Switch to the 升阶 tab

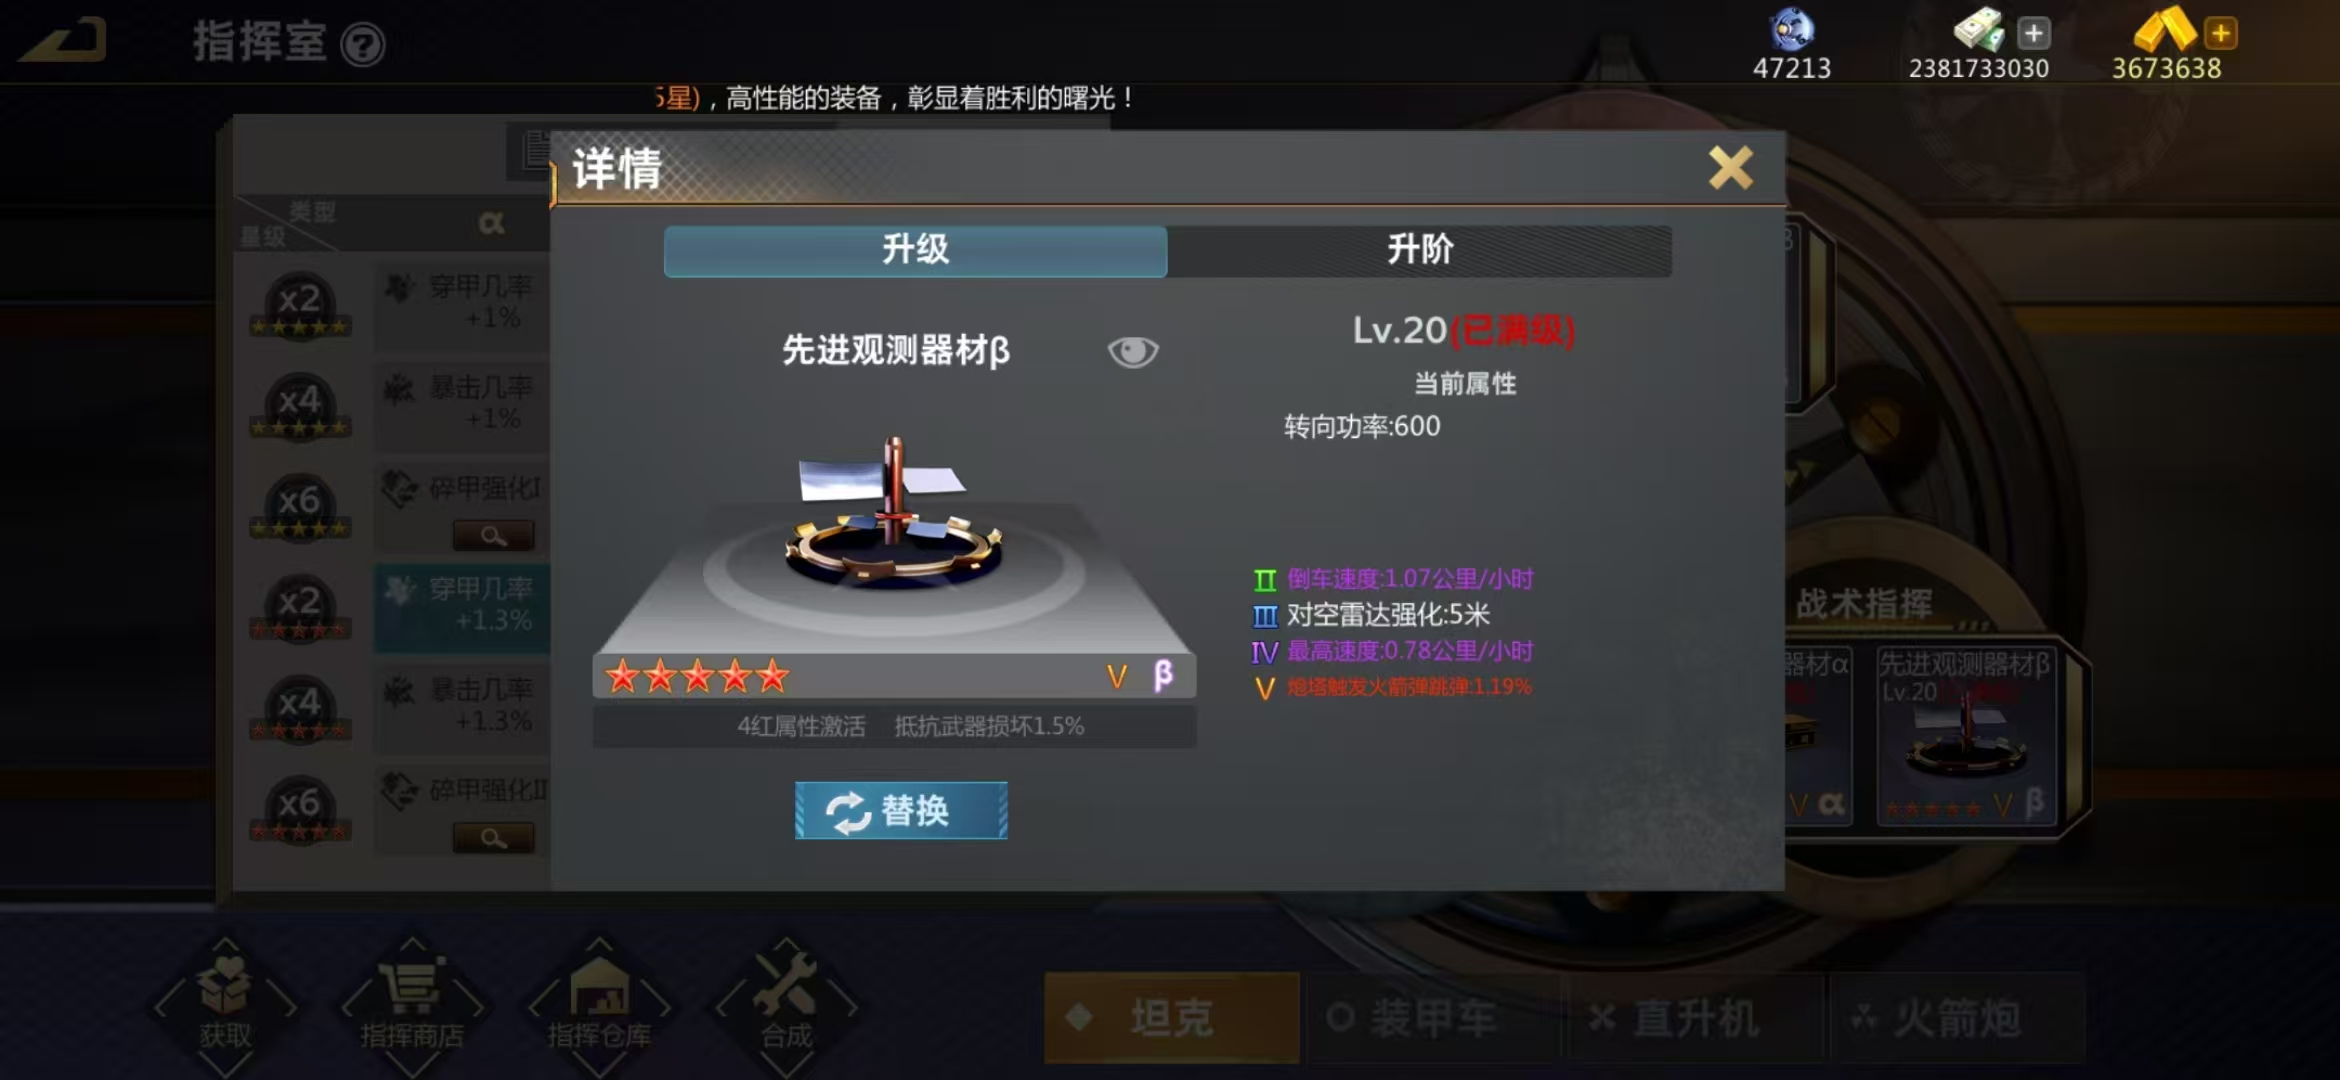click(x=1420, y=250)
